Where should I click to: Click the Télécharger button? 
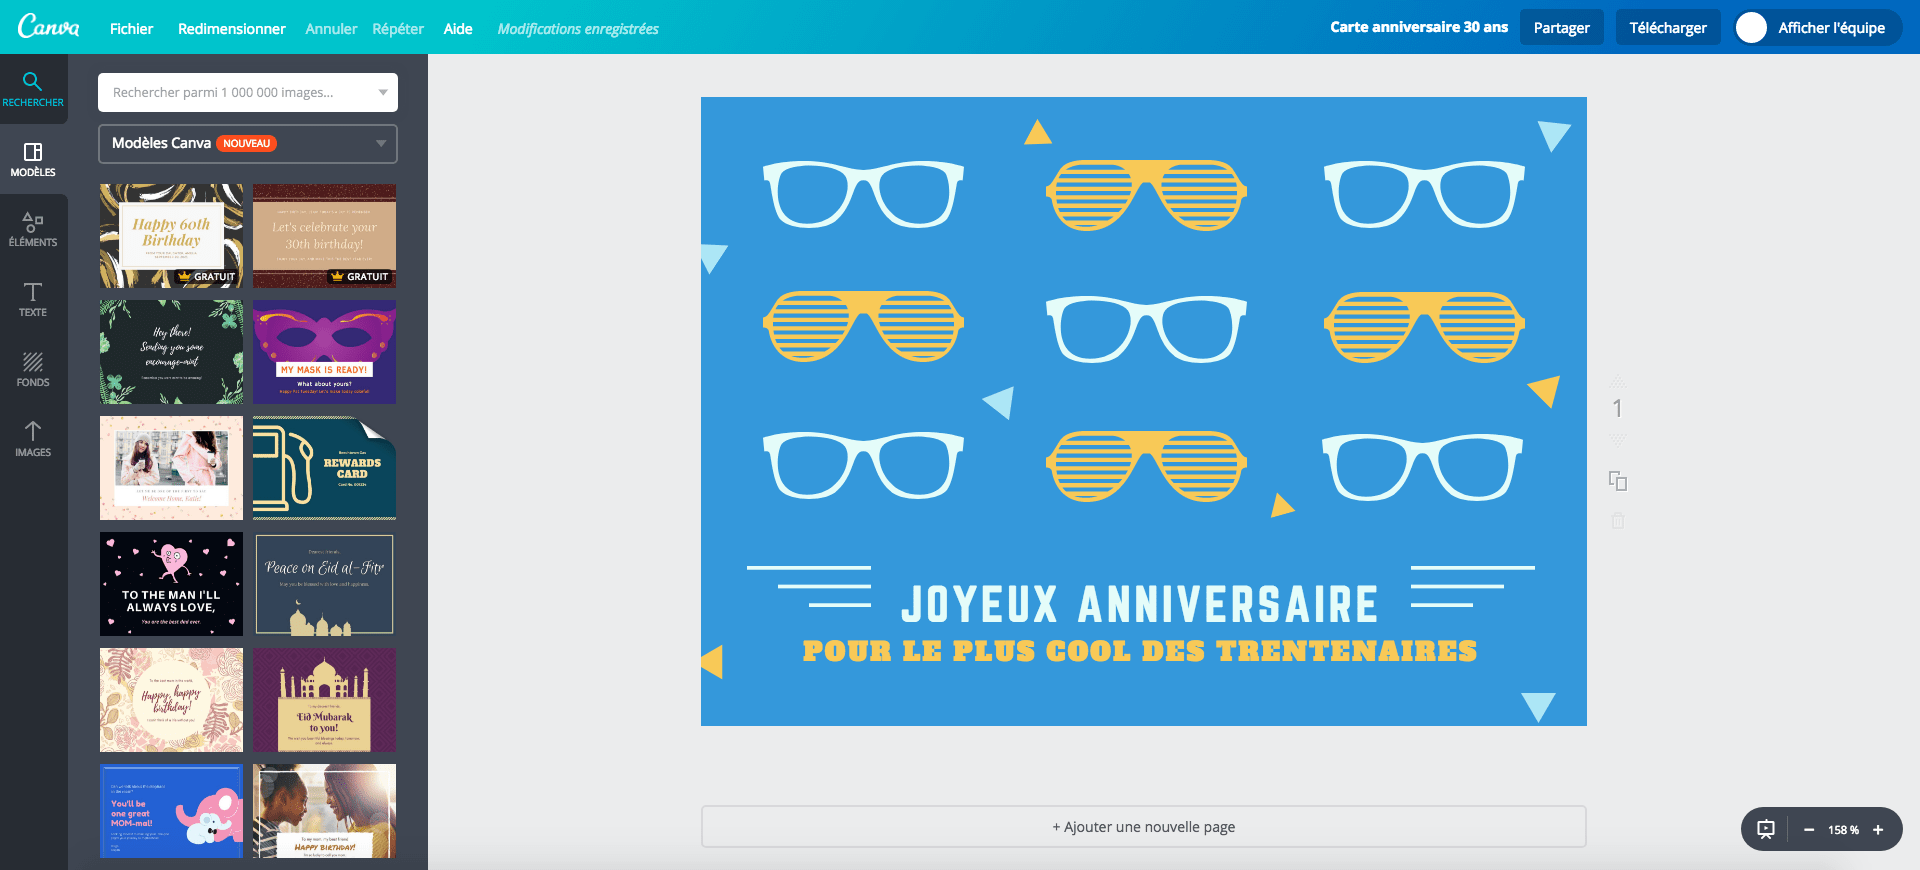tap(1668, 28)
